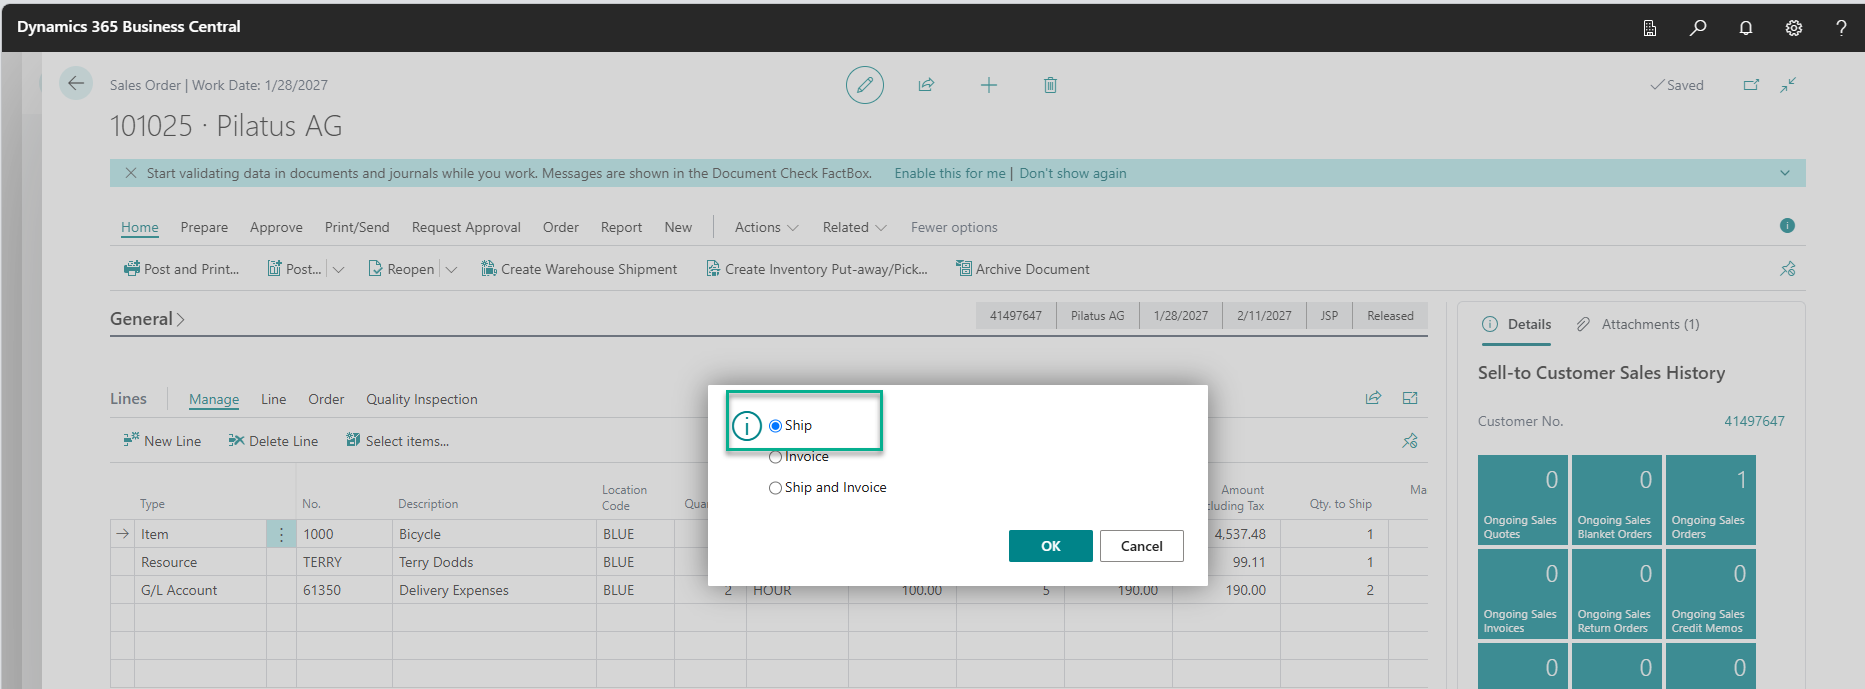Click Create Warehouse Shipment
The height and width of the screenshot is (689, 1865).
click(x=579, y=269)
